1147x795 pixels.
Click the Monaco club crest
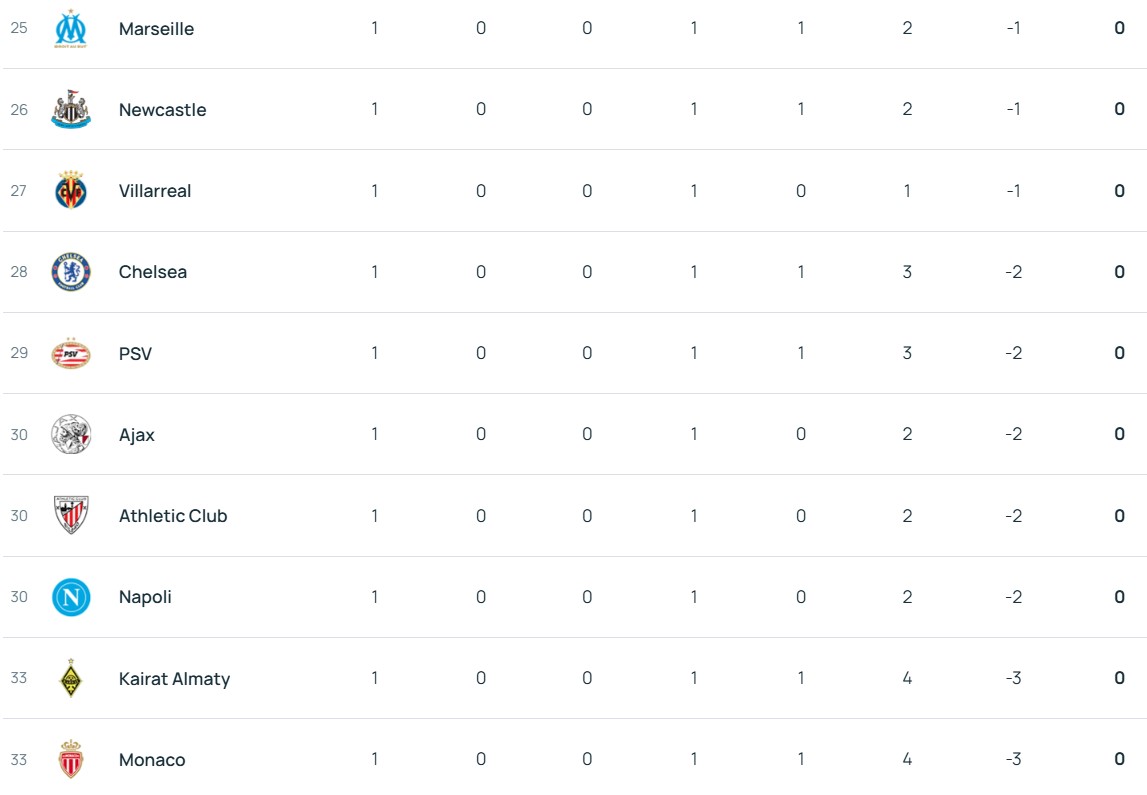71,760
